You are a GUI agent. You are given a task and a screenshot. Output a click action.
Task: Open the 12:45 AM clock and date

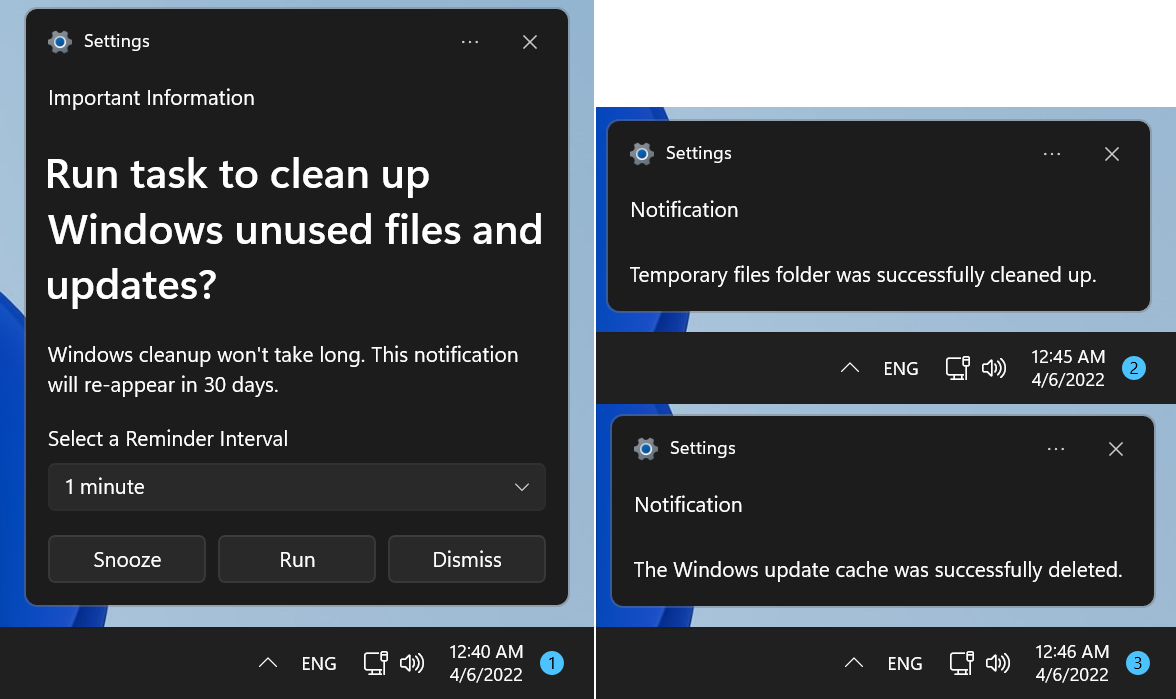[x=1068, y=368]
